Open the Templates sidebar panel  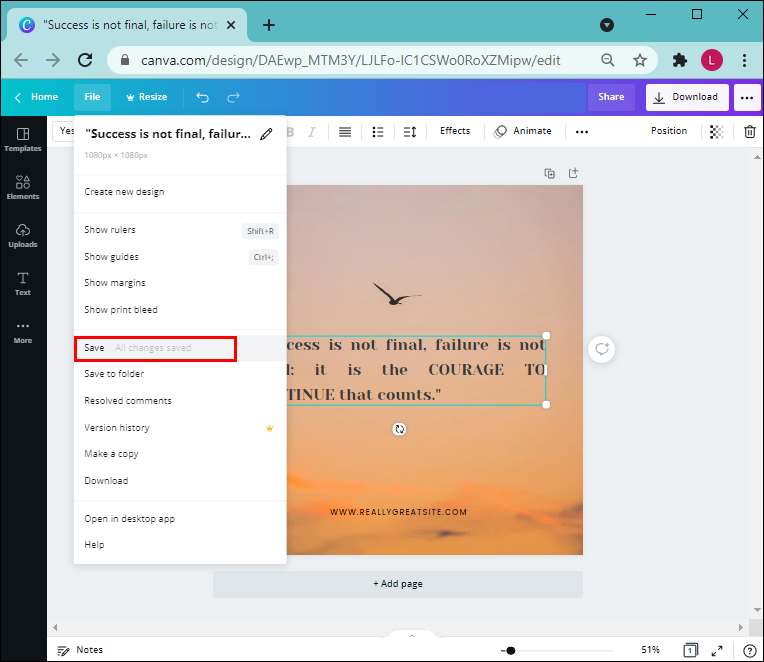coord(23,140)
